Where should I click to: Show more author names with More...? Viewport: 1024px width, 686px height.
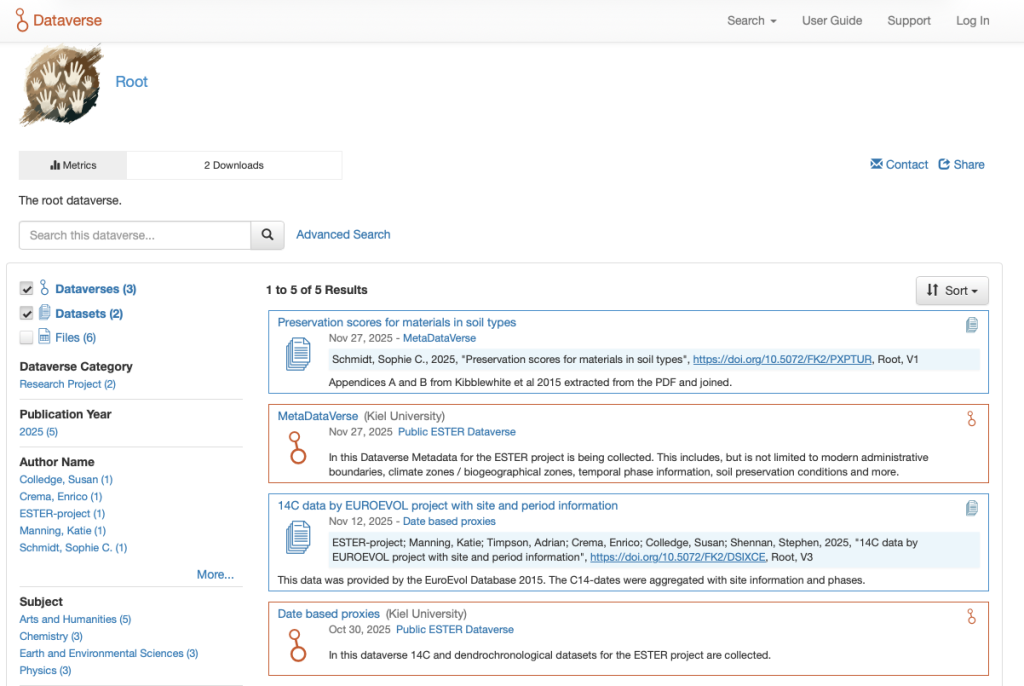click(215, 575)
